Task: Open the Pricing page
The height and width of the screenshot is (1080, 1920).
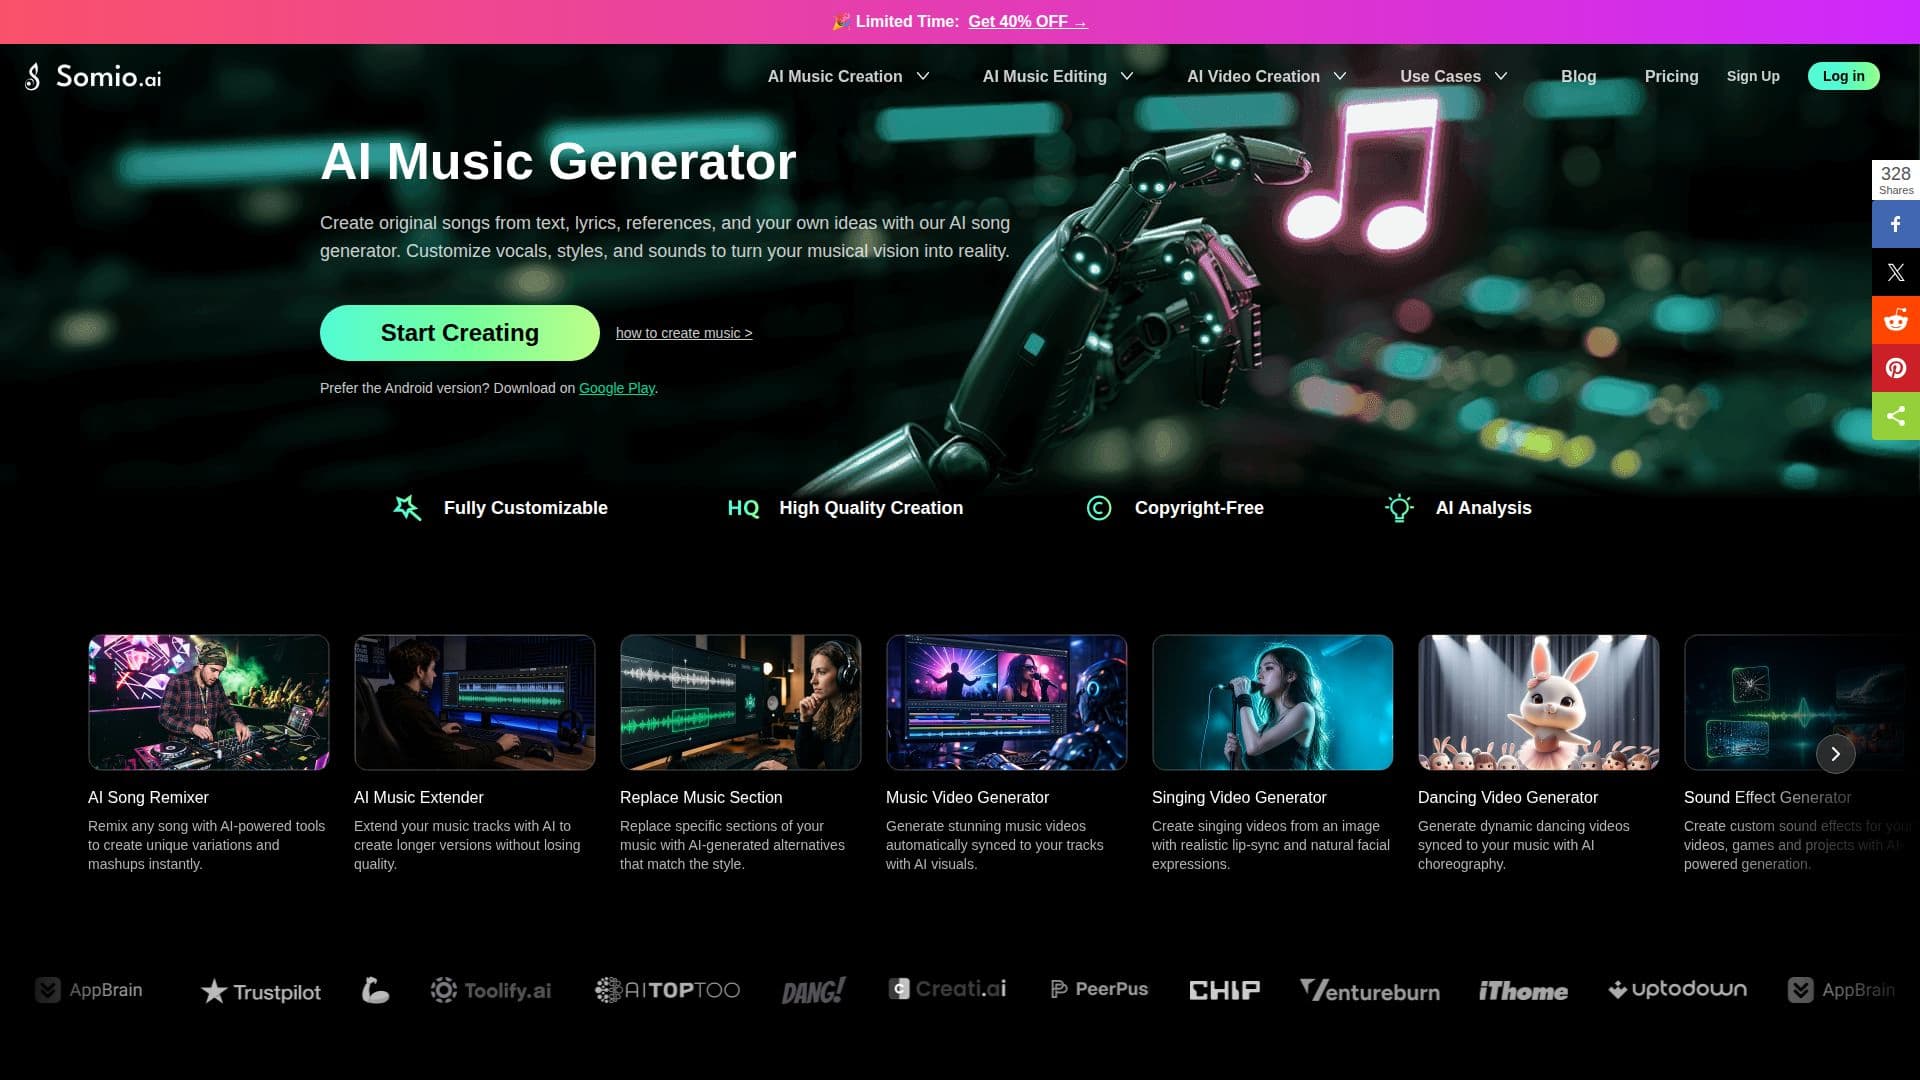Action: (1671, 76)
